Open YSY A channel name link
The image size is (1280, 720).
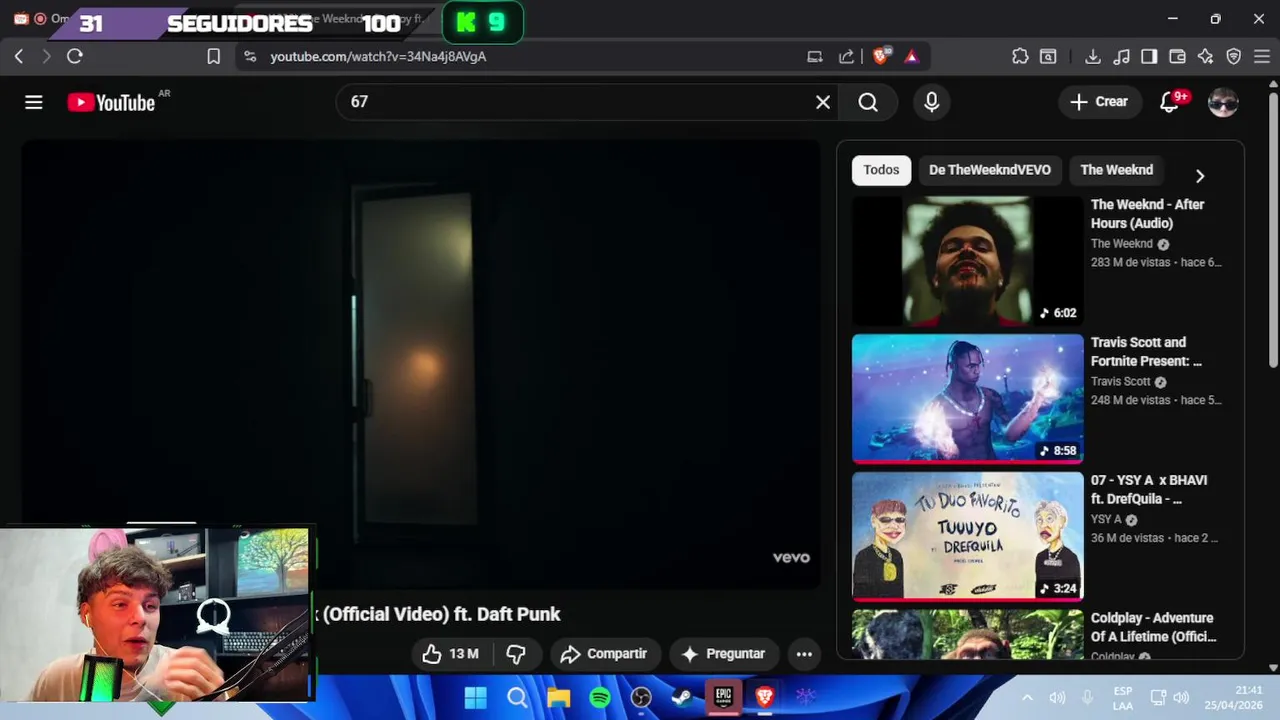1106,520
